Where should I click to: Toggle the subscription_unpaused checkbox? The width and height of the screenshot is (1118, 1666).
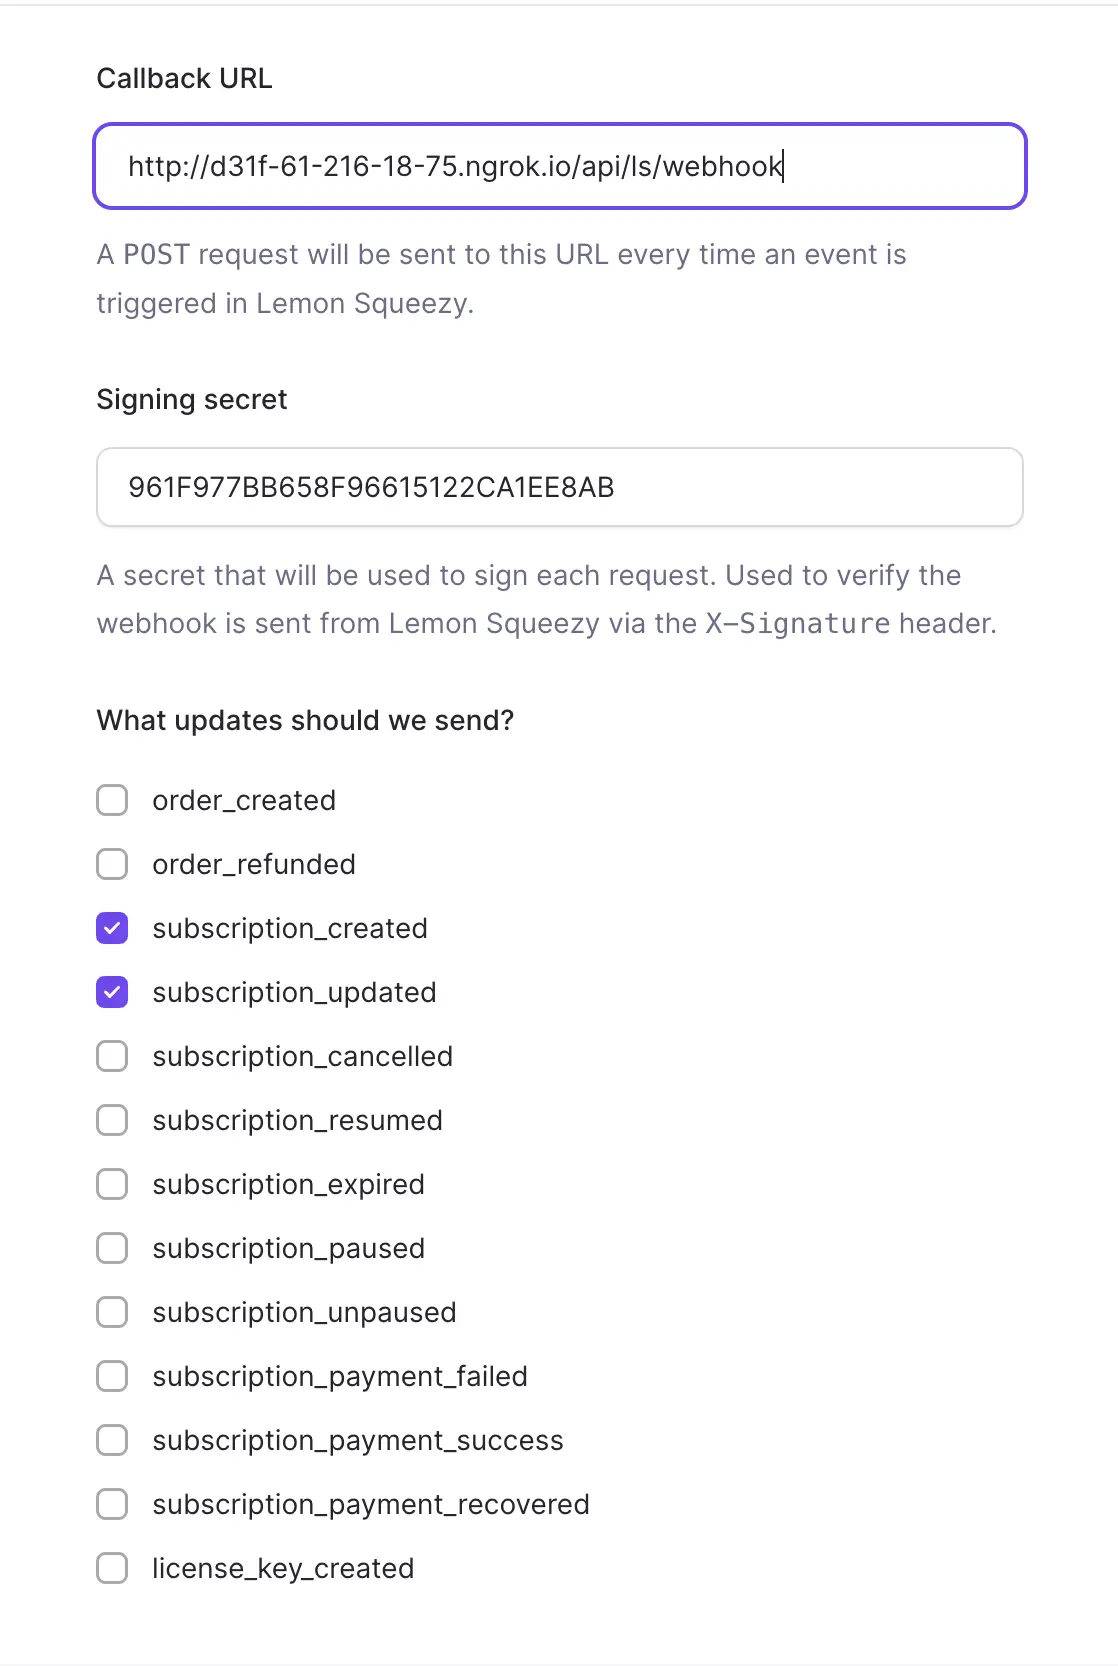pos(112,1312)
